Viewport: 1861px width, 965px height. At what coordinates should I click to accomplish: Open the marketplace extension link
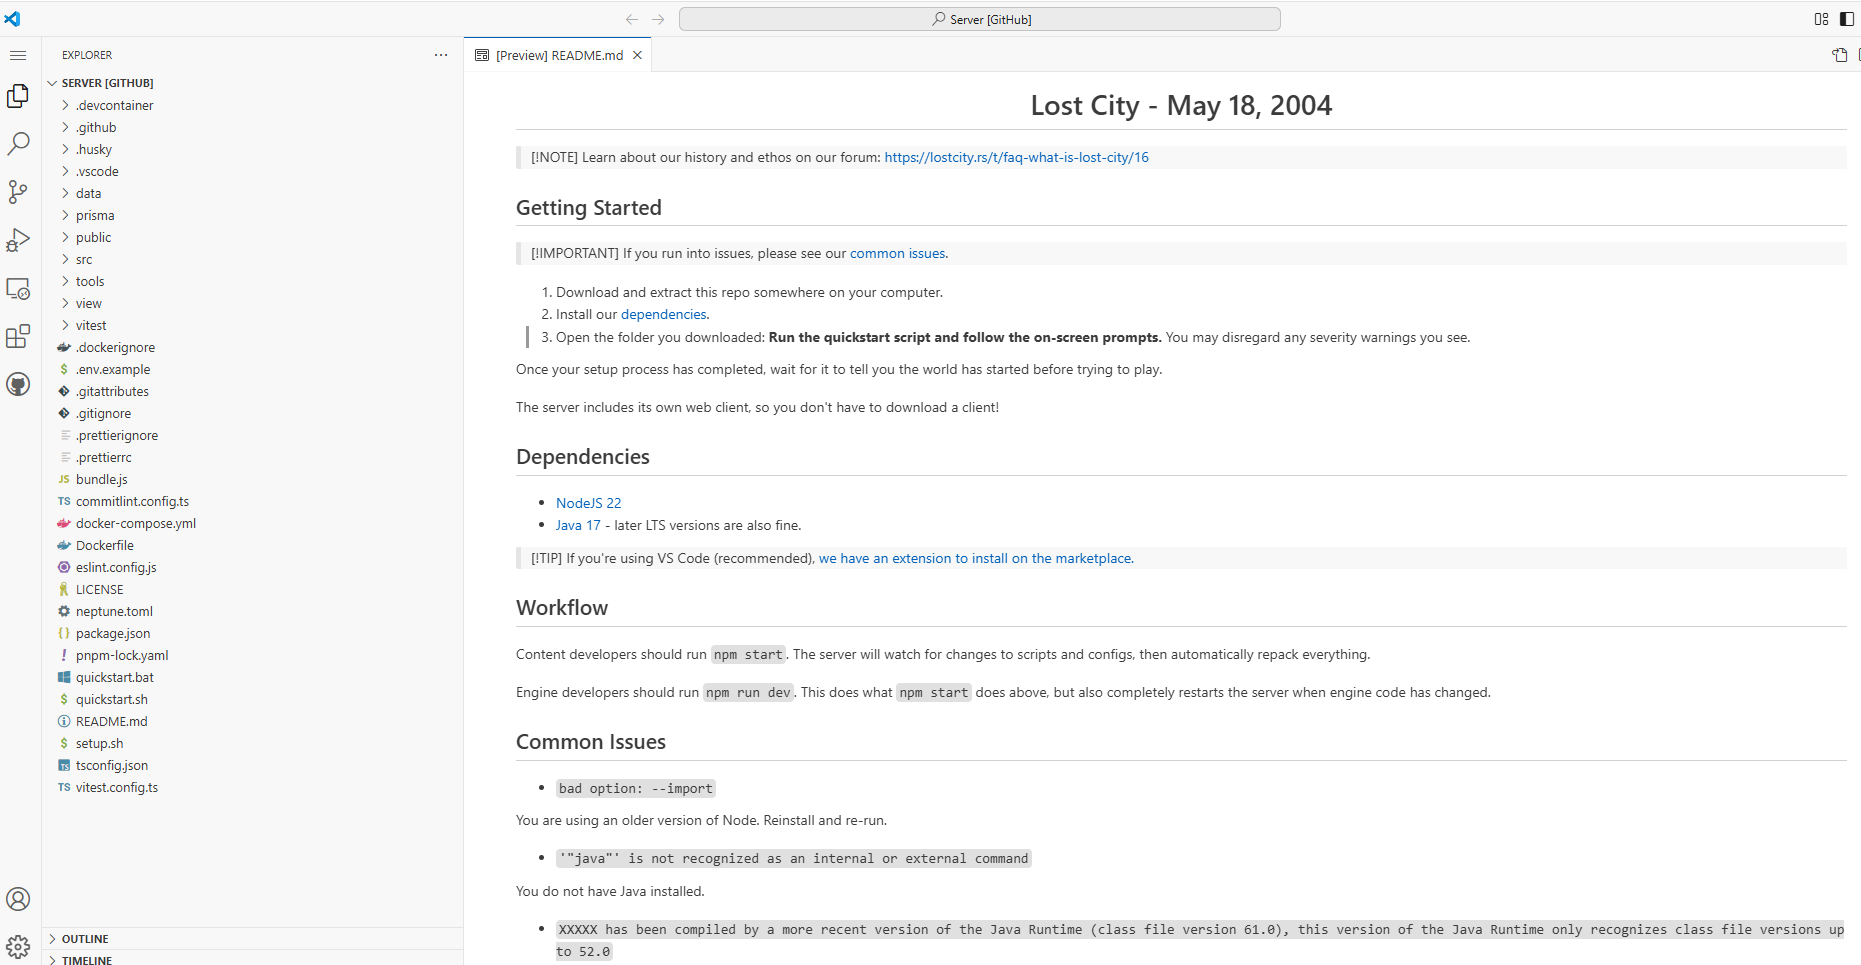coord(976,558)
